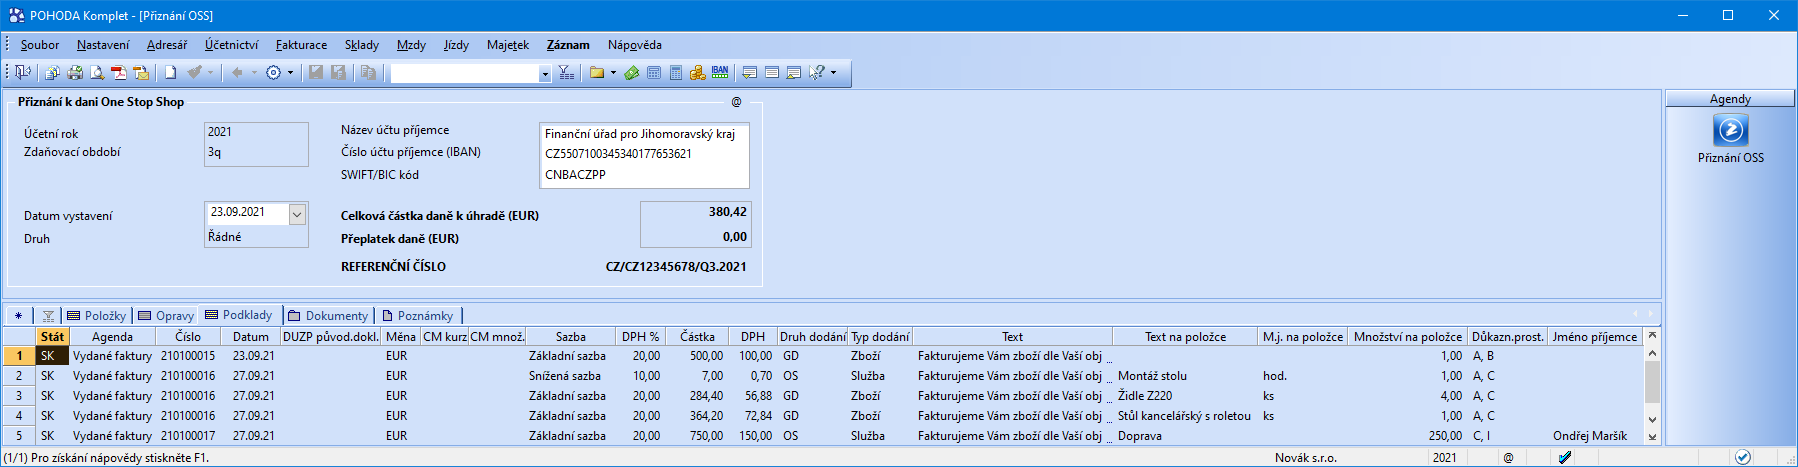
Task: Click the print icon in toolbar
Action: [x=75, y=72]
